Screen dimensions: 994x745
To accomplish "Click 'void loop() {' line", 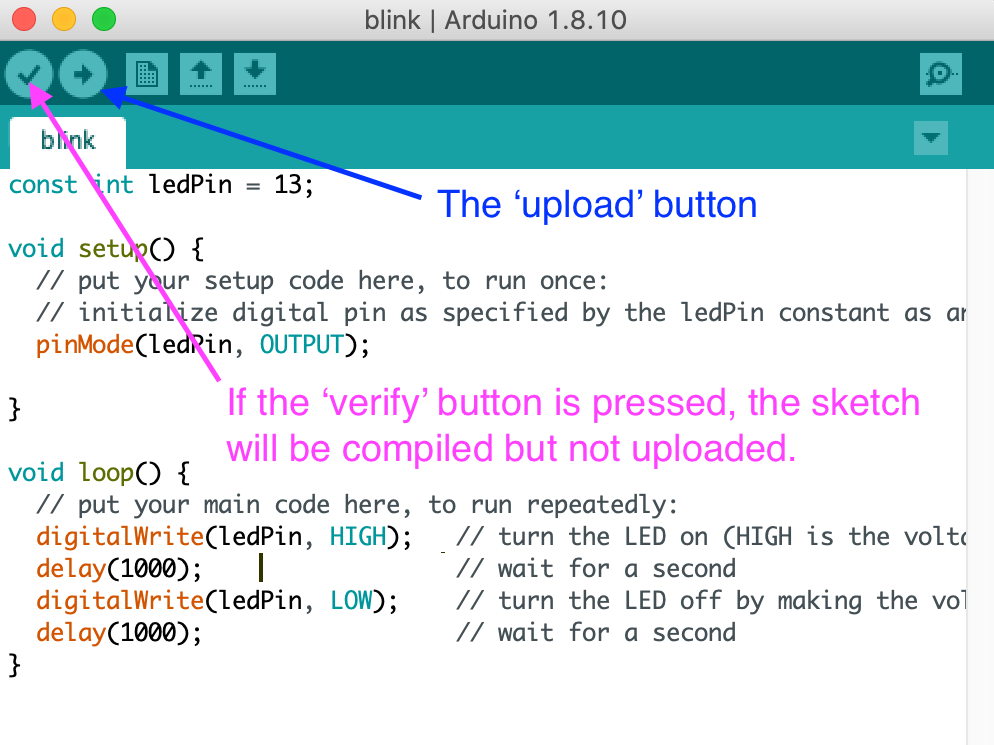I will [99, 473].
